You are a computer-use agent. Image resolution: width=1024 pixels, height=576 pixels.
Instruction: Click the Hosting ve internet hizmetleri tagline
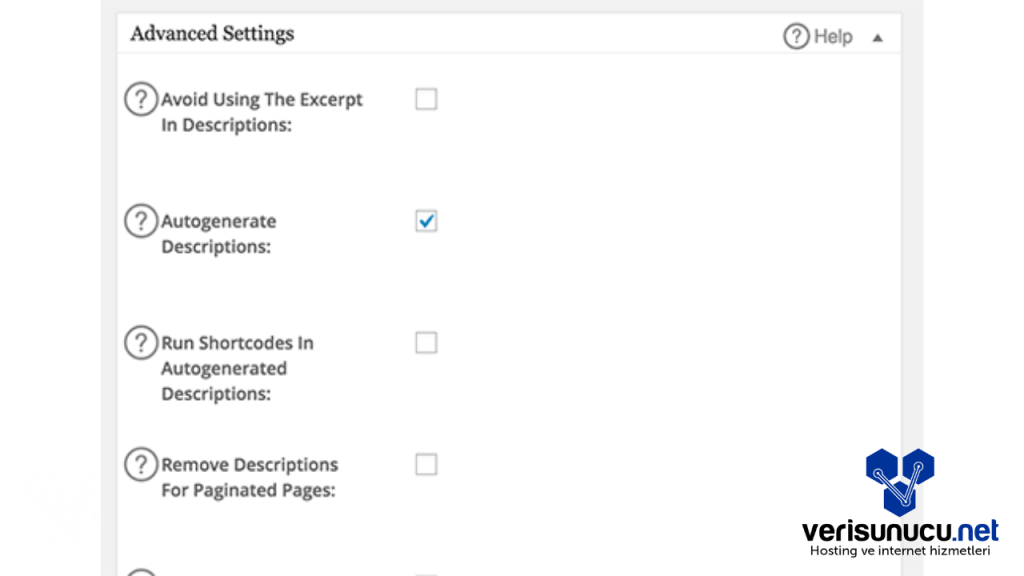pyautogui.click(x=900, y=551)
